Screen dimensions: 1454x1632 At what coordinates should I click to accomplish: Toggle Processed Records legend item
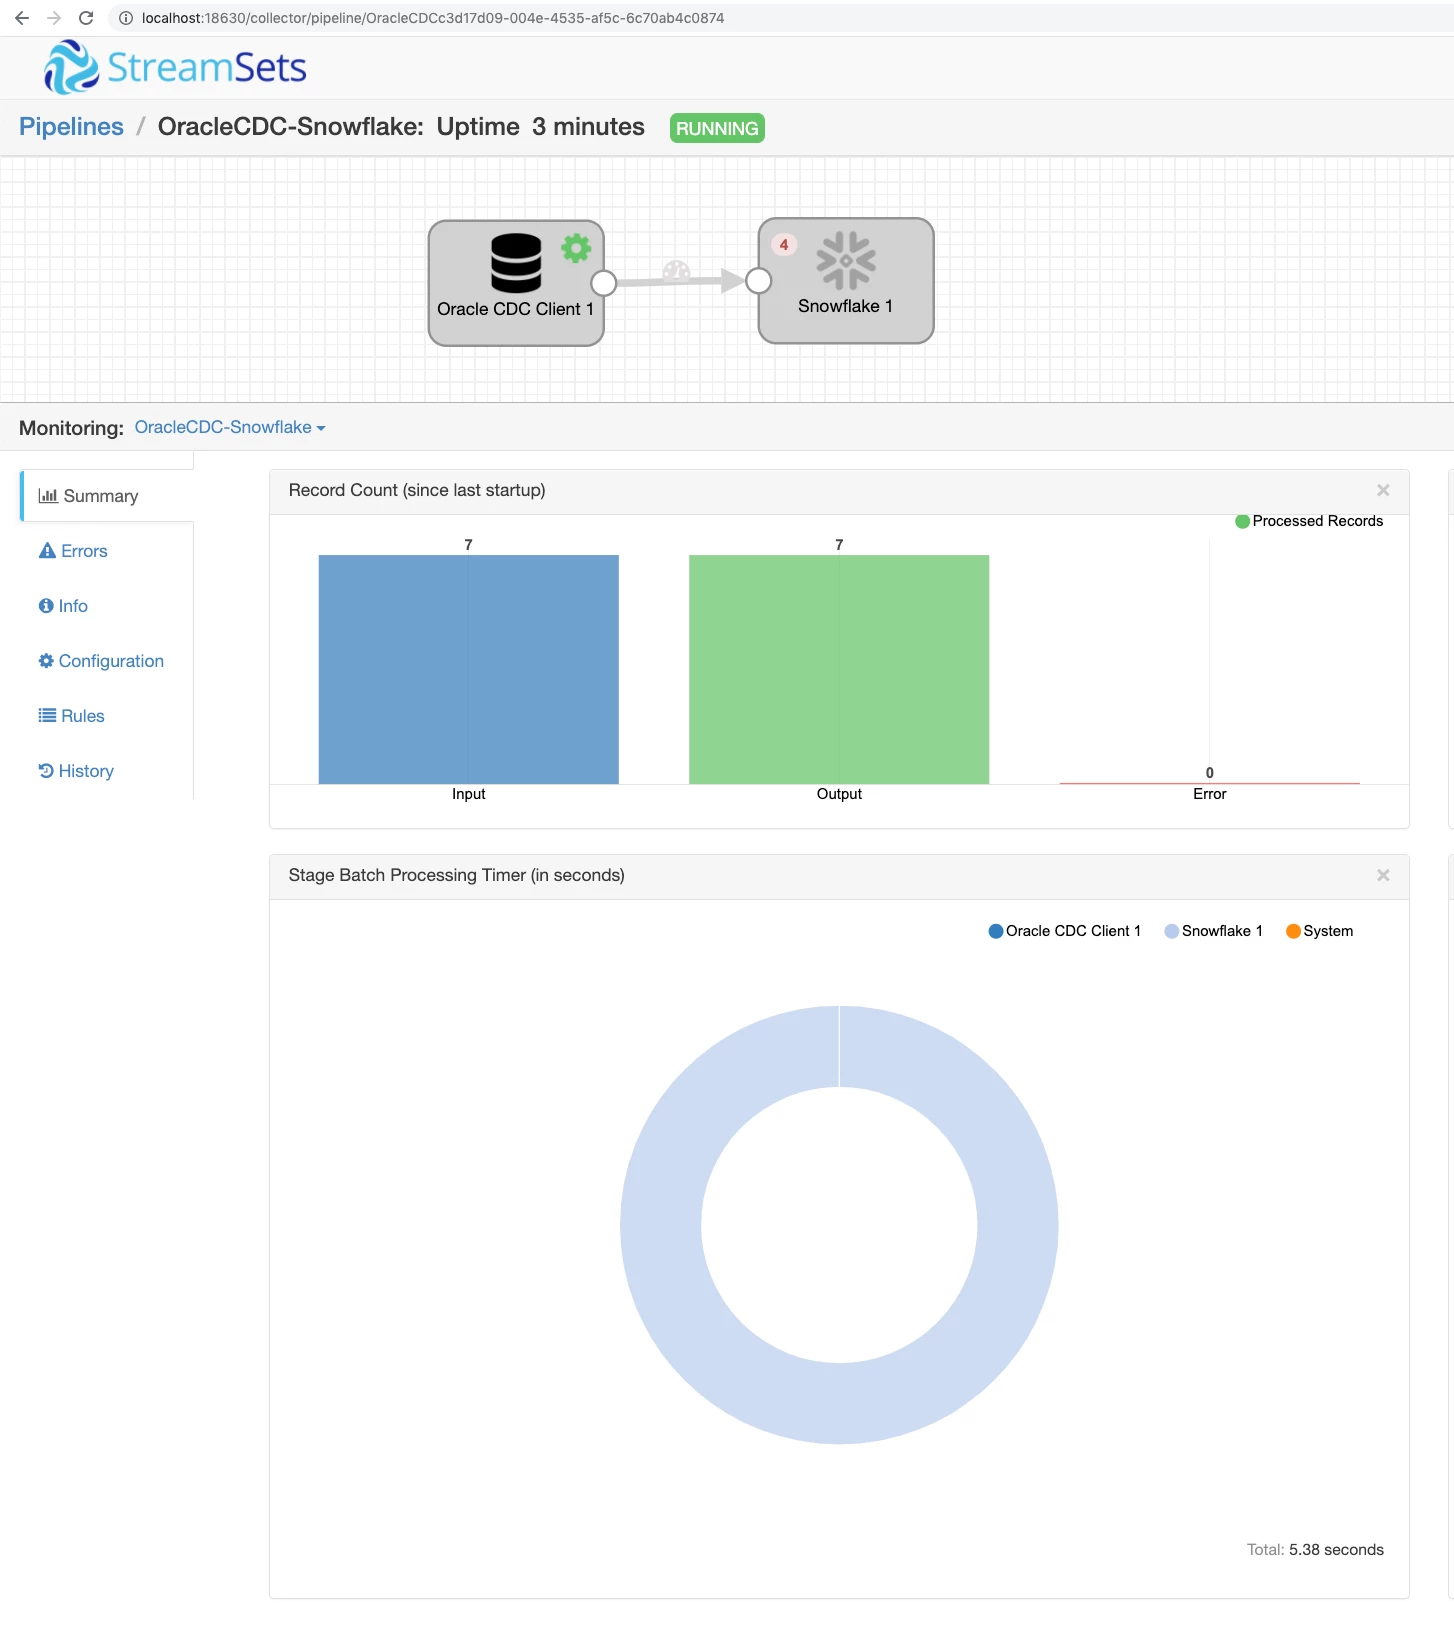click(1309, 521)
